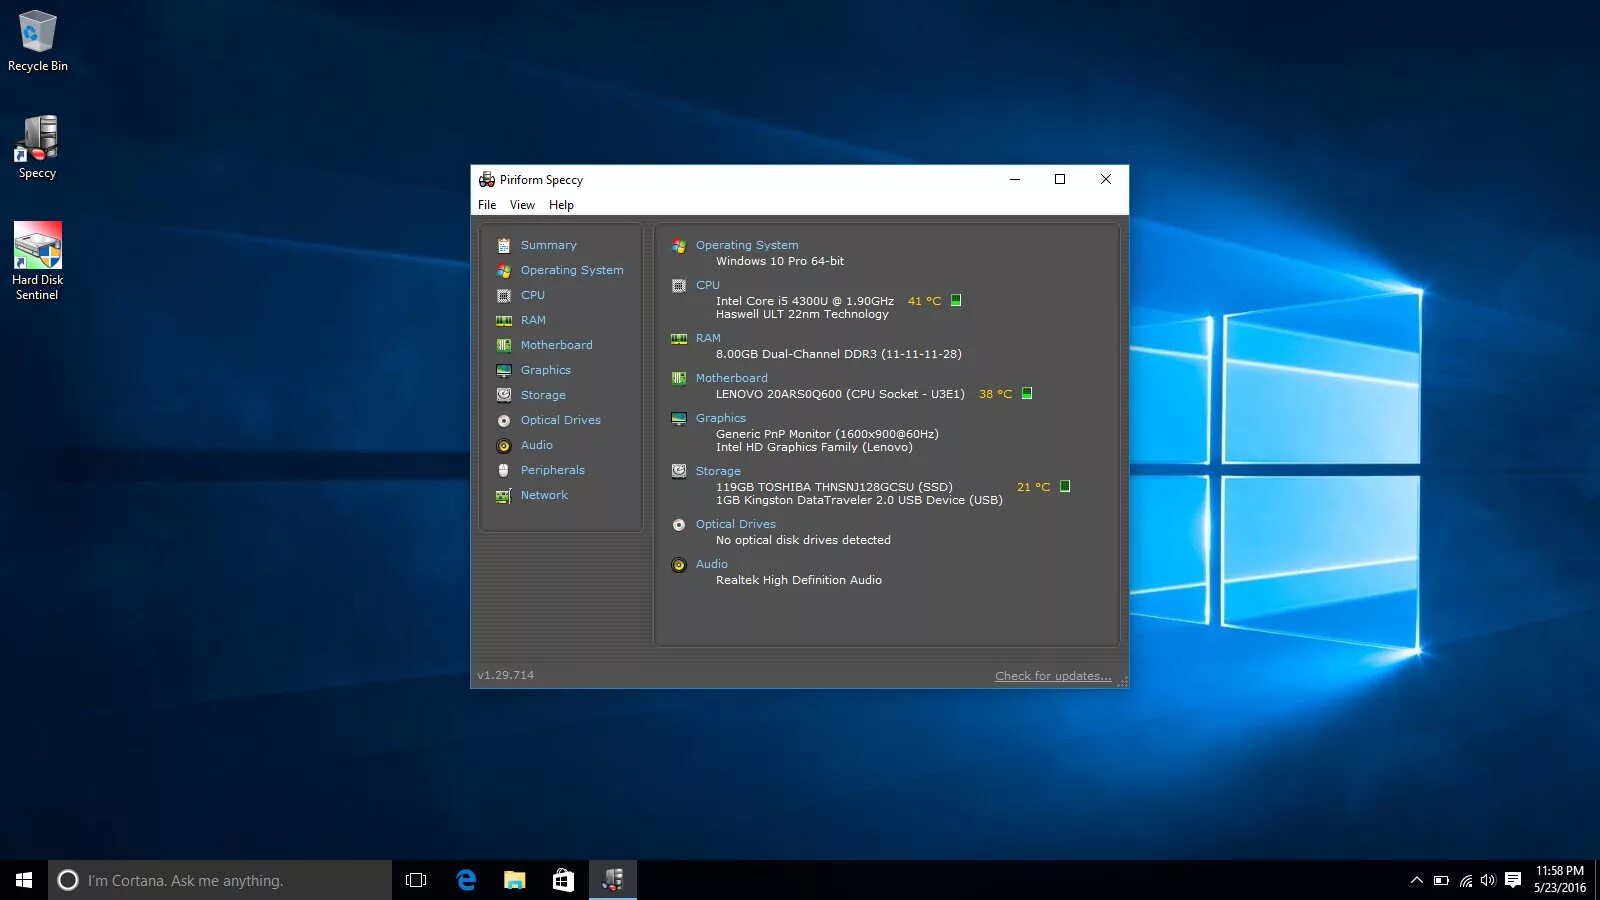Click the Audio heading in summary
Screen dimensions: 1600x900
point(712,564)
